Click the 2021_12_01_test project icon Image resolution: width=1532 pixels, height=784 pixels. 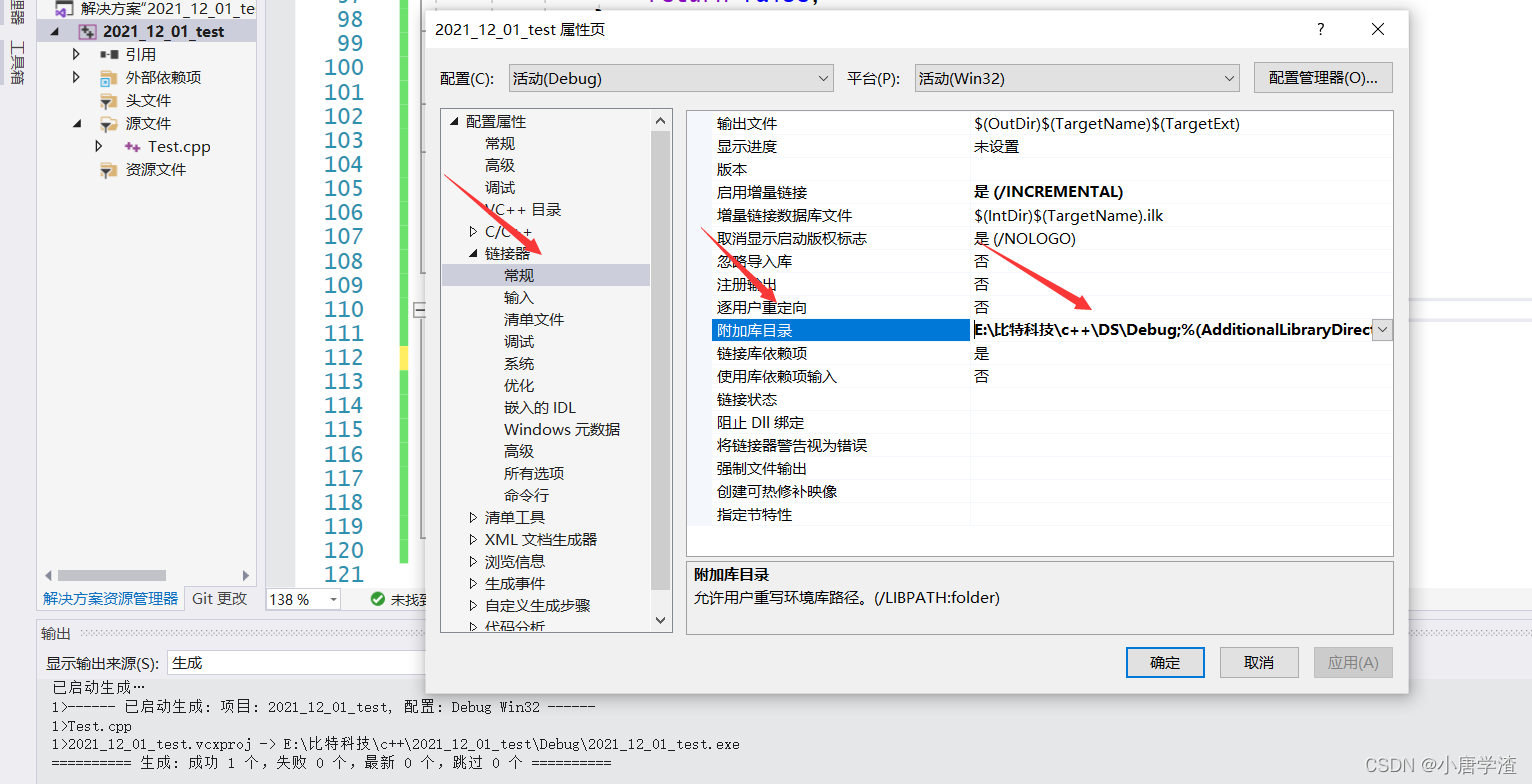pyautogui.click(x=87, y=31)
